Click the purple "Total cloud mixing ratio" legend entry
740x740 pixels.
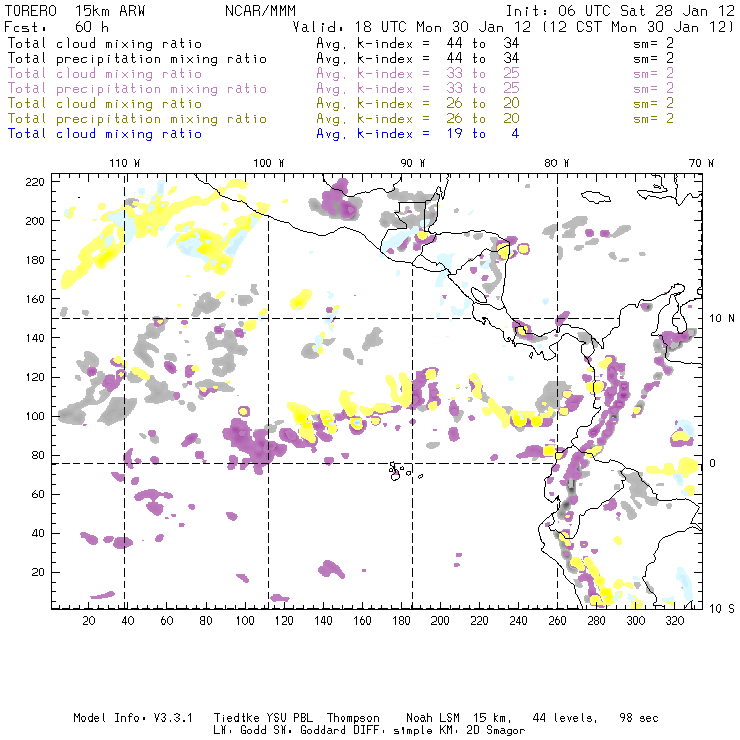click(x=105, y=74)
